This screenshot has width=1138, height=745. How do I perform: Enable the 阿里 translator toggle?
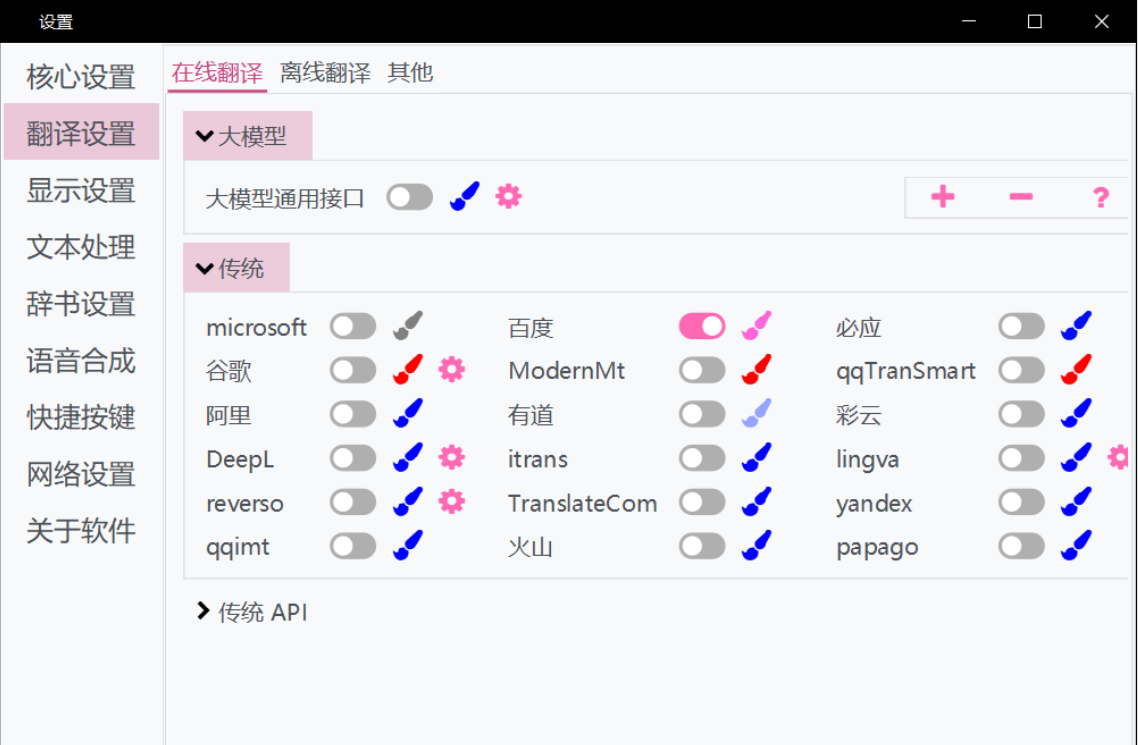(x=353, y=414)
